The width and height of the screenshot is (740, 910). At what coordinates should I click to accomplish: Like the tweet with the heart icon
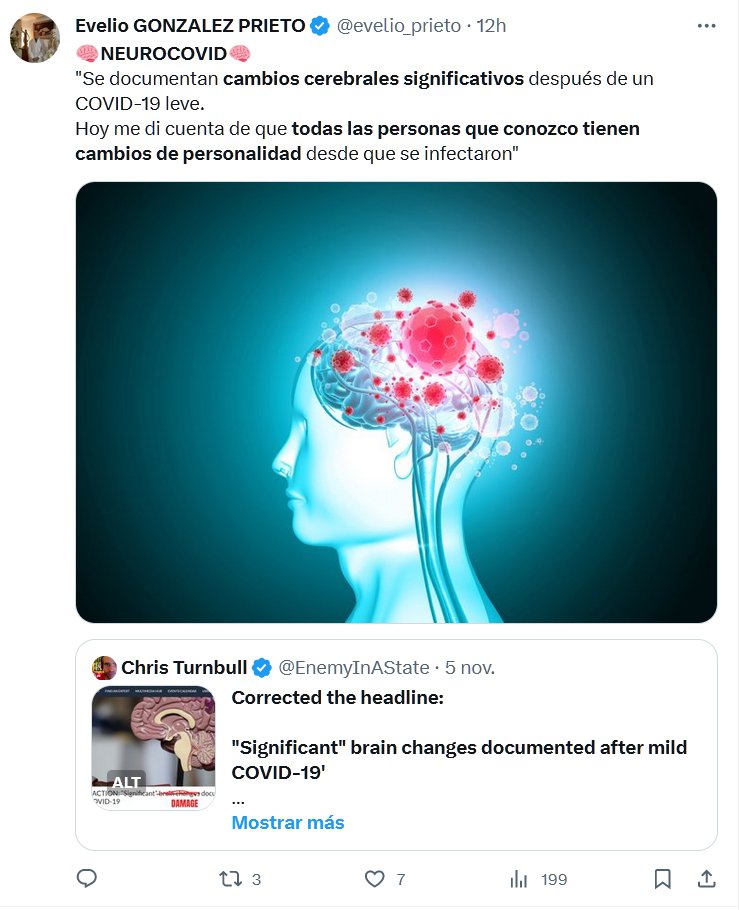click(x=374, y=879)
